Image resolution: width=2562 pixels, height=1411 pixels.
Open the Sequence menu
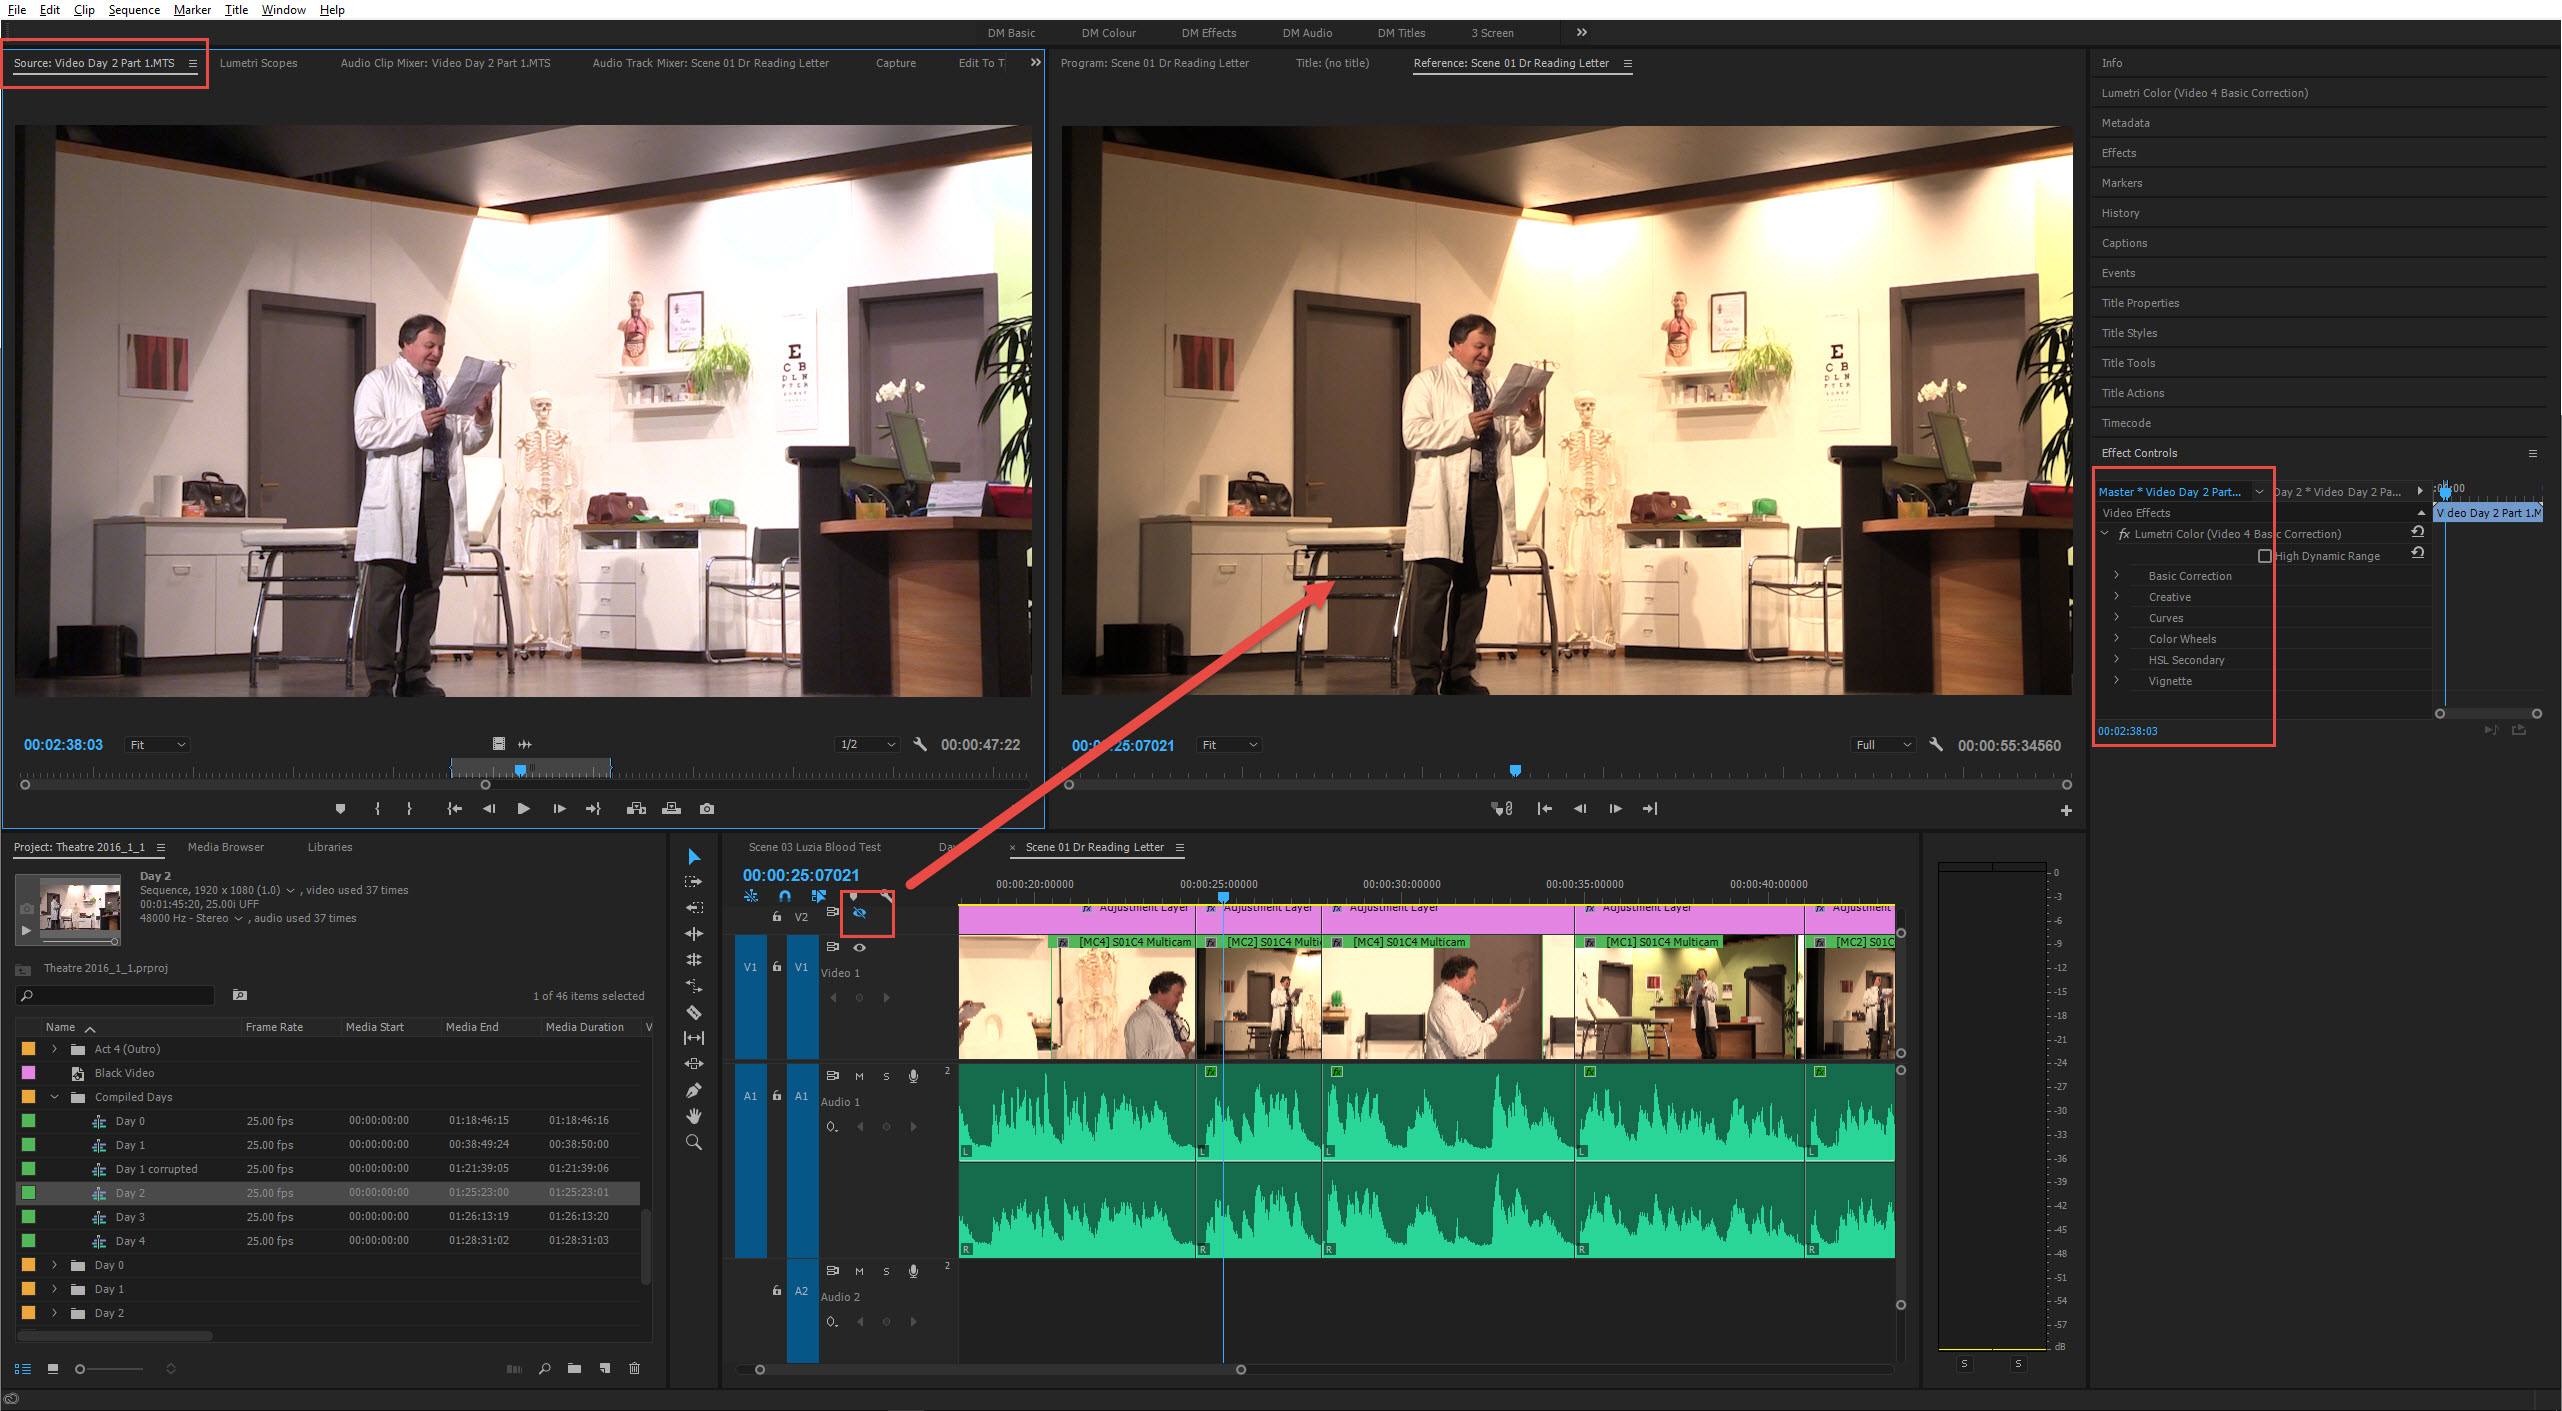tap(134, 10)
